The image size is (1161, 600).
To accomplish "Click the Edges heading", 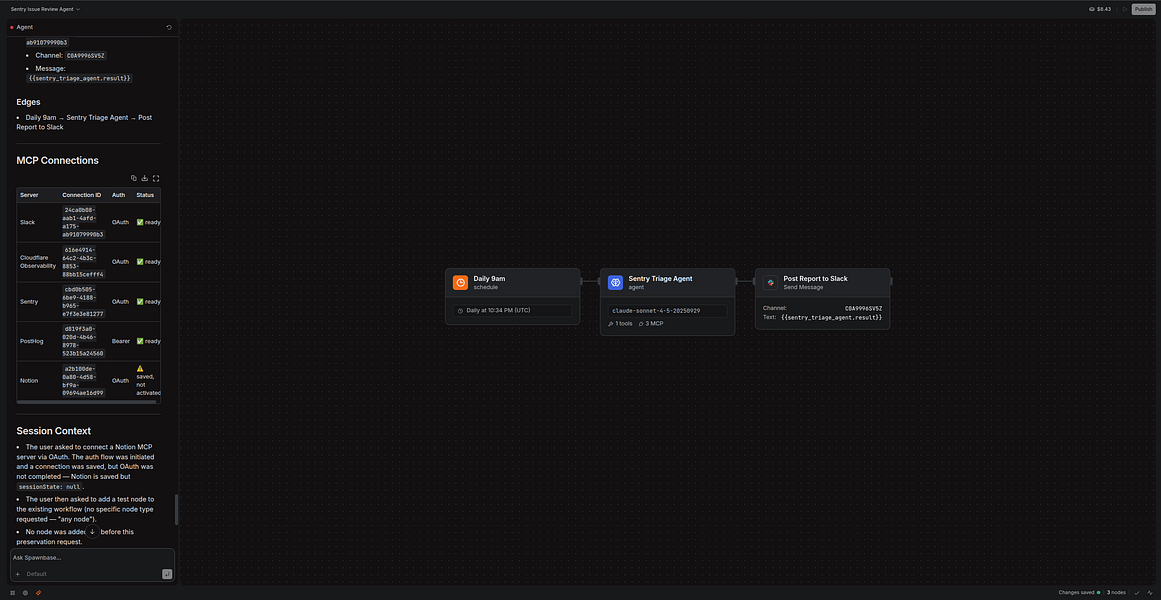I will click(28, 101).
